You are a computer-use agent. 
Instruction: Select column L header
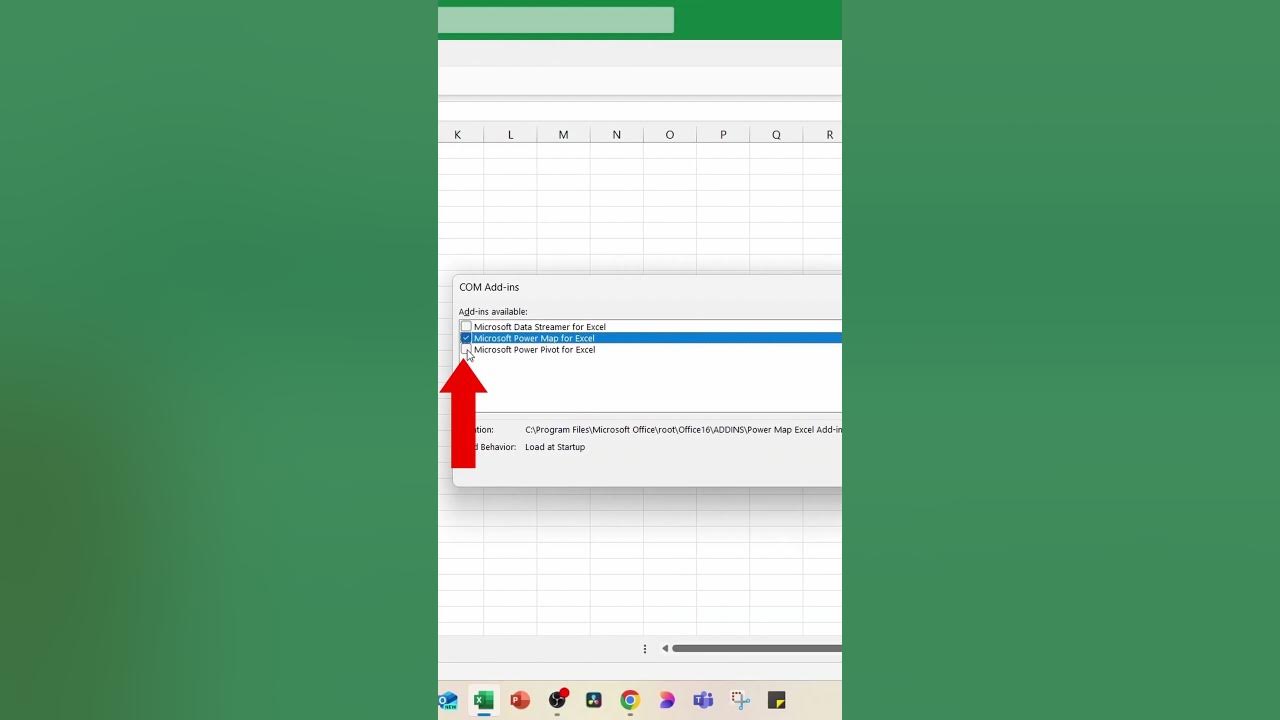tap(510, 135)
